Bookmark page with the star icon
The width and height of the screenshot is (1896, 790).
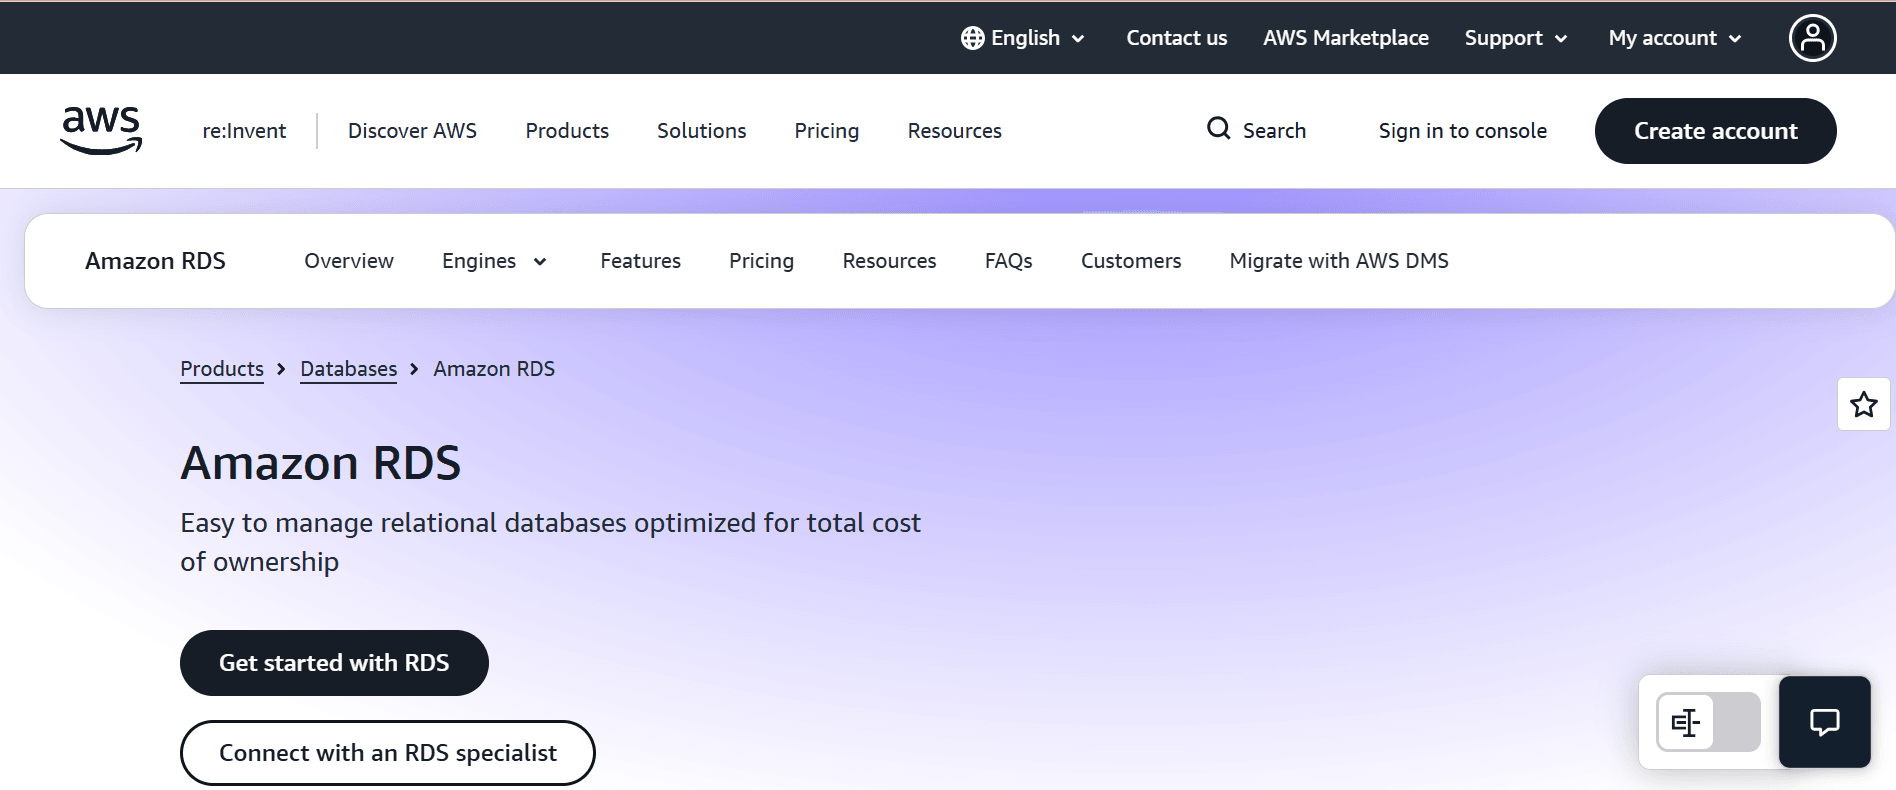[1863, 404]
